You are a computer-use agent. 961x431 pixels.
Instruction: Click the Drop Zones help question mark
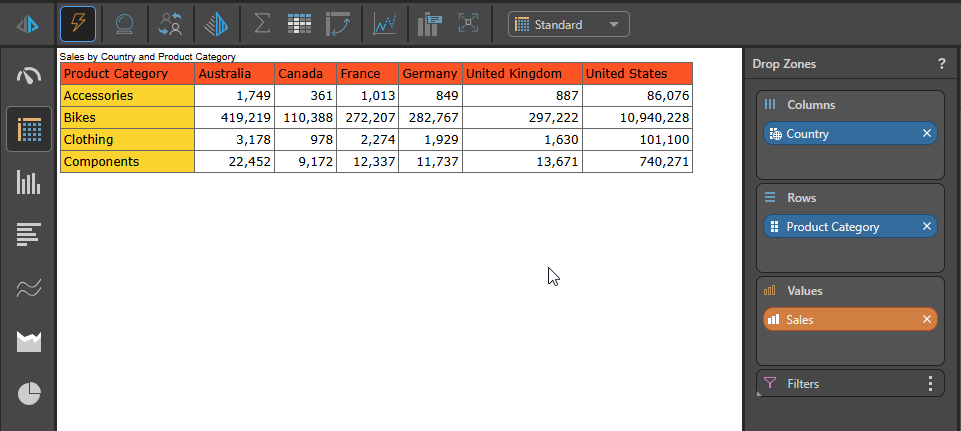coord(942,64)
